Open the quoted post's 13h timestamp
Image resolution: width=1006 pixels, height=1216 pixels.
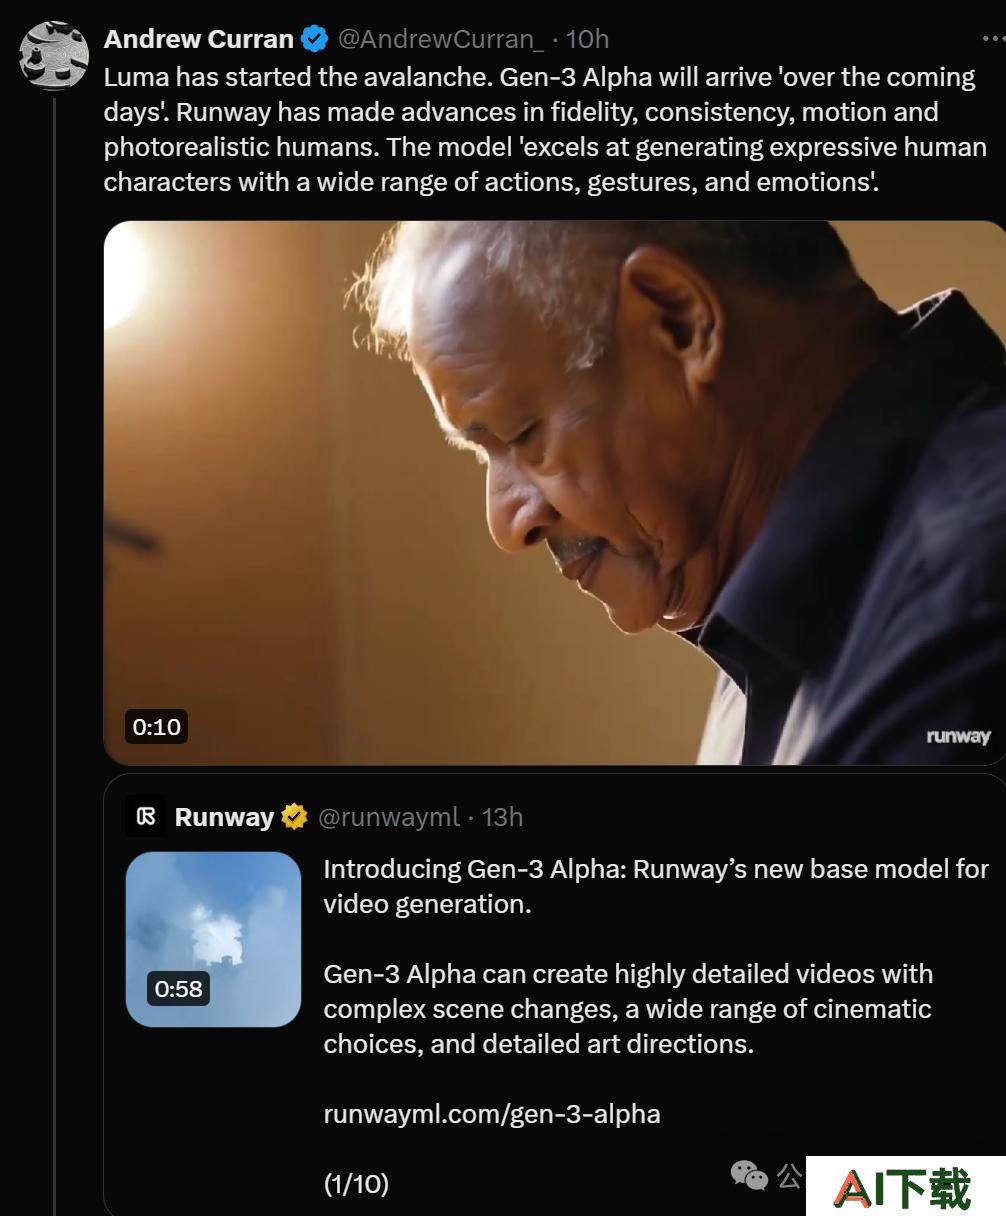click(502, 817)
